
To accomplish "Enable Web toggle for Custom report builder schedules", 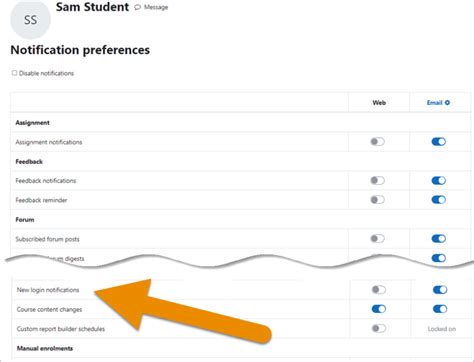I will [379, 329].
